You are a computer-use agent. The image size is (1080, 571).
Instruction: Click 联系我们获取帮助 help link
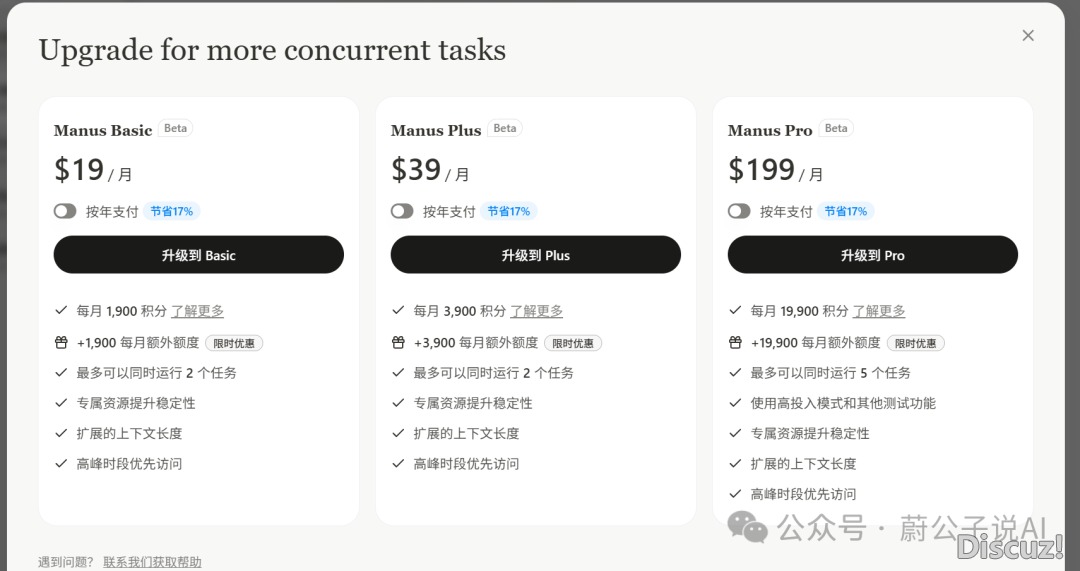click(x=152, y=562)
